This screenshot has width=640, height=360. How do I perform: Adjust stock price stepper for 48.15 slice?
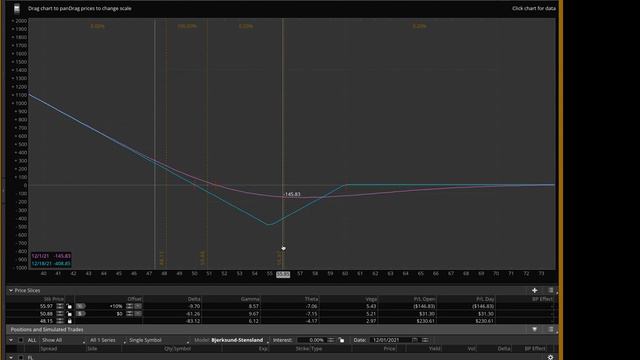point(60,321)
